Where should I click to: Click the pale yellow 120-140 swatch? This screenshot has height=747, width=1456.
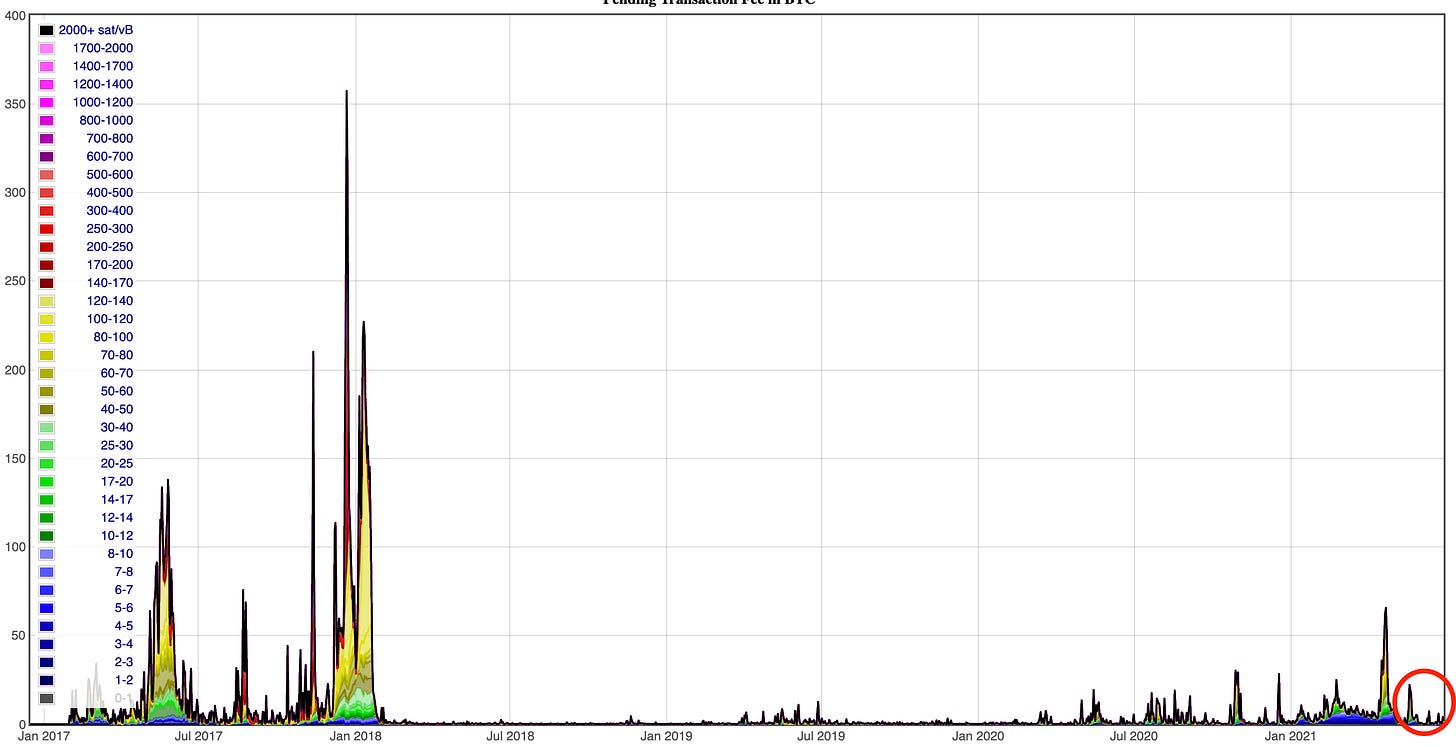point(46,301)
